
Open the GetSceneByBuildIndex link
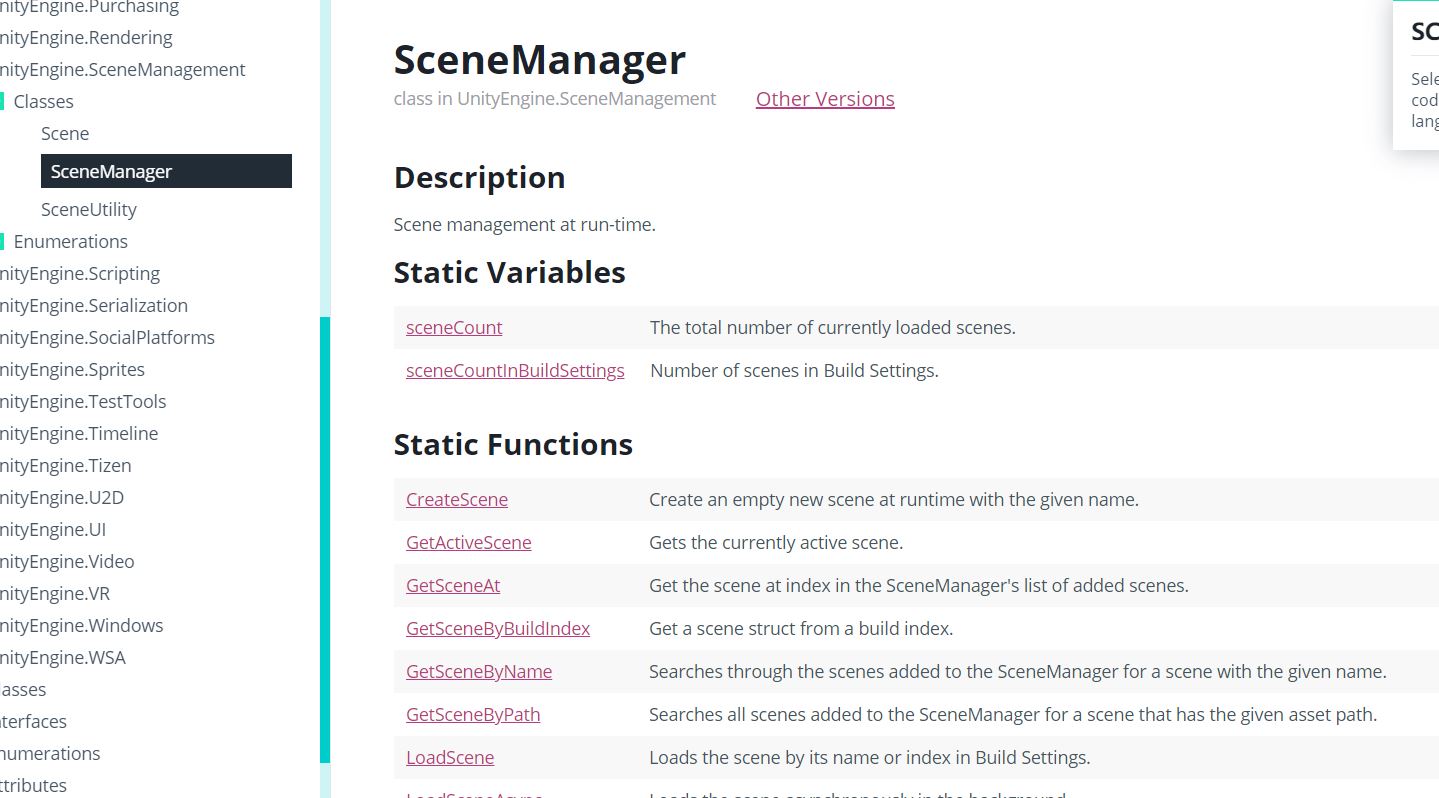[x=498, y=629]
